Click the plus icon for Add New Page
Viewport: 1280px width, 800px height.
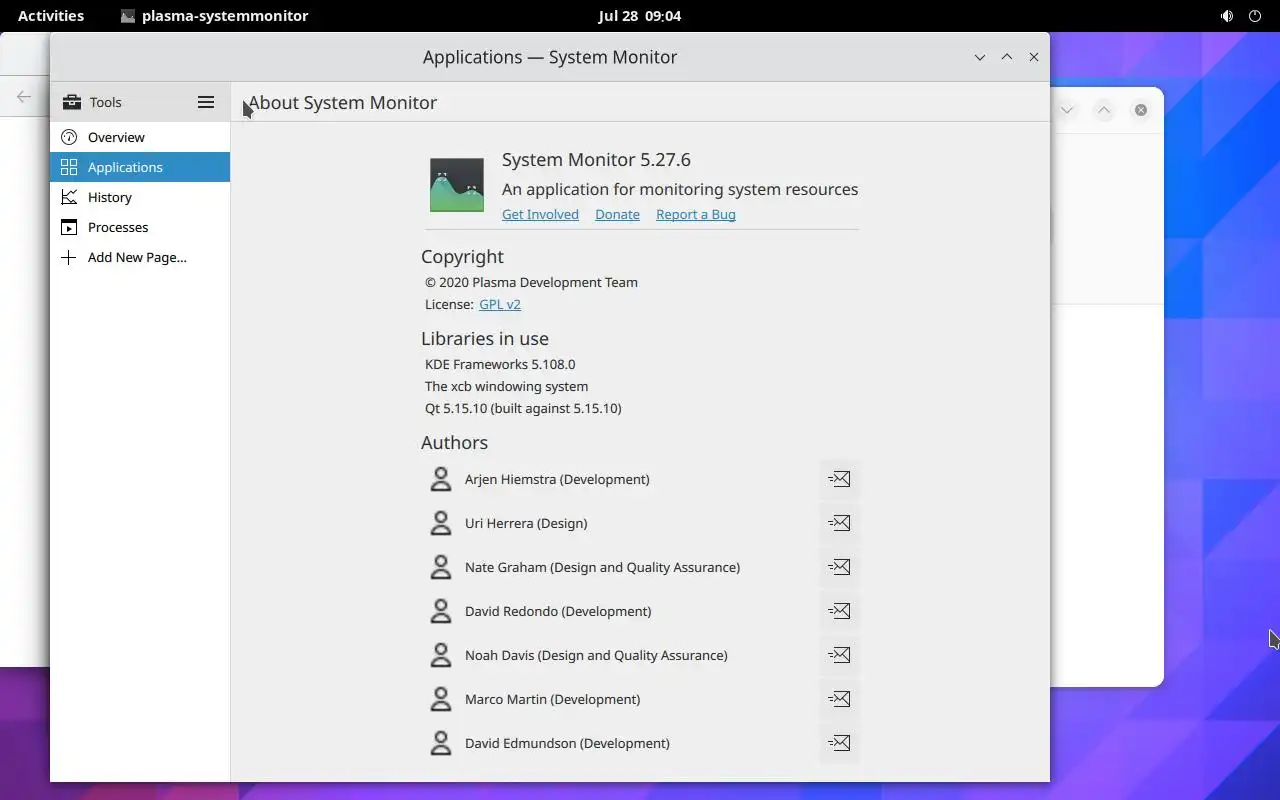click(69, 257)
